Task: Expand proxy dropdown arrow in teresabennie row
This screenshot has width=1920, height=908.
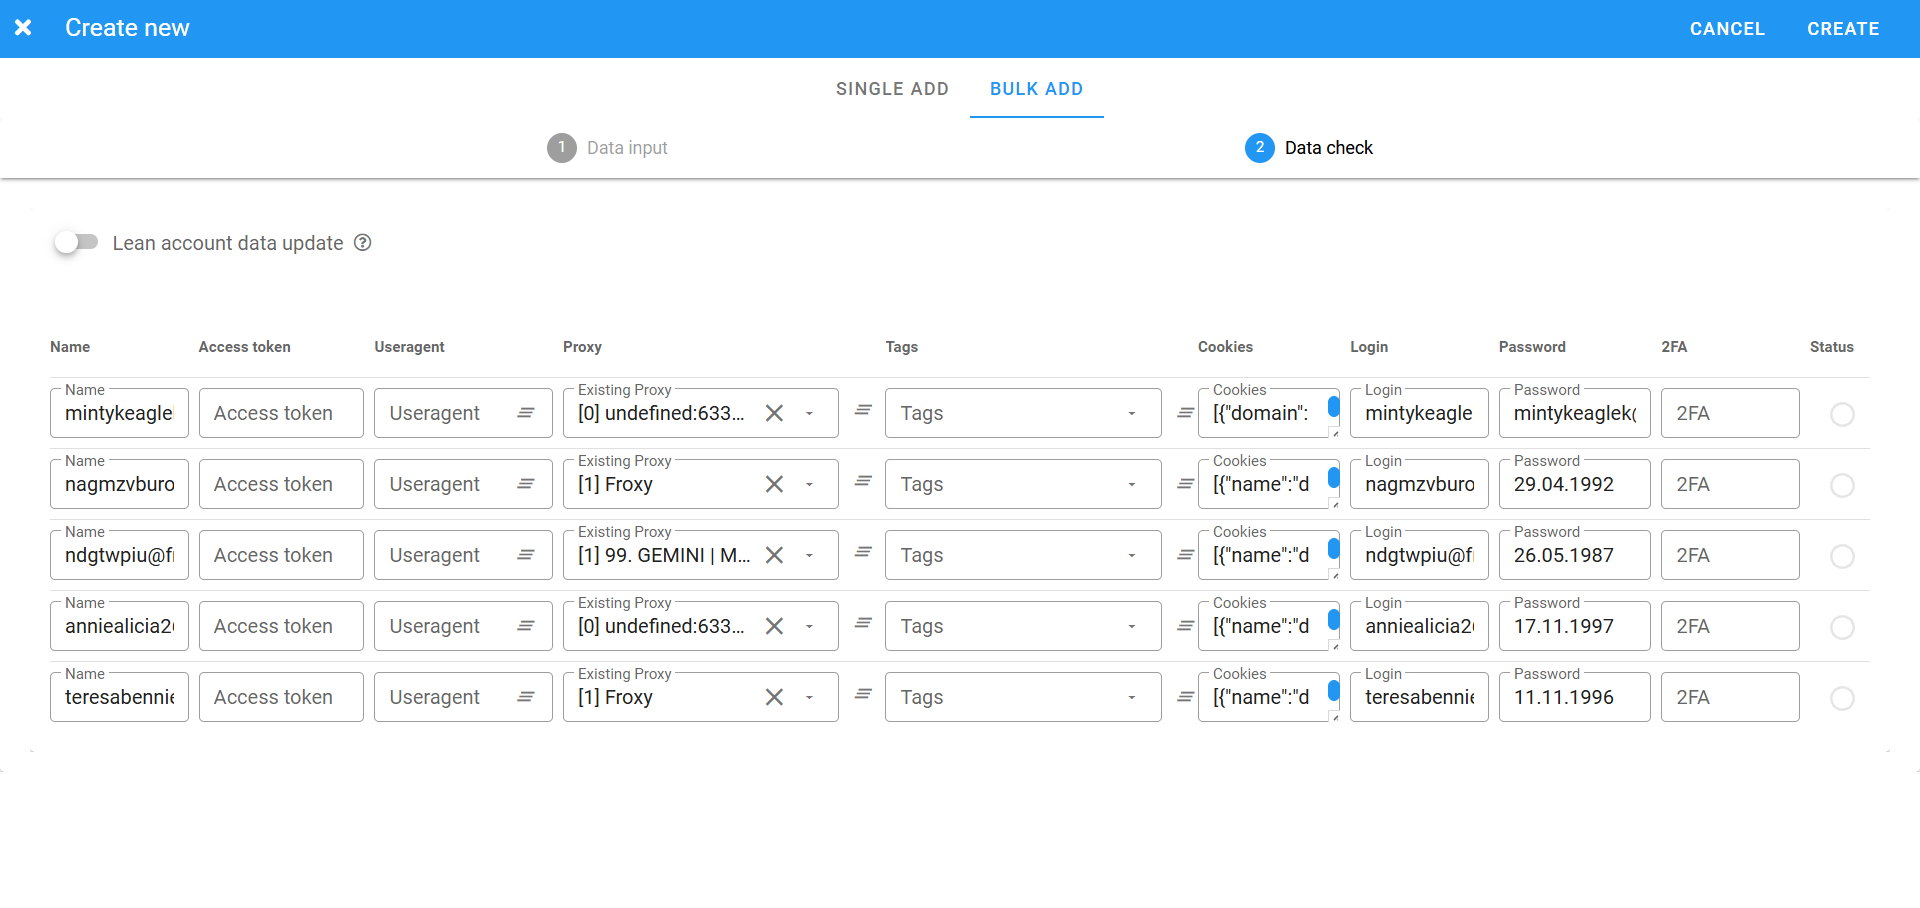Action: click(x=809, y=698)
